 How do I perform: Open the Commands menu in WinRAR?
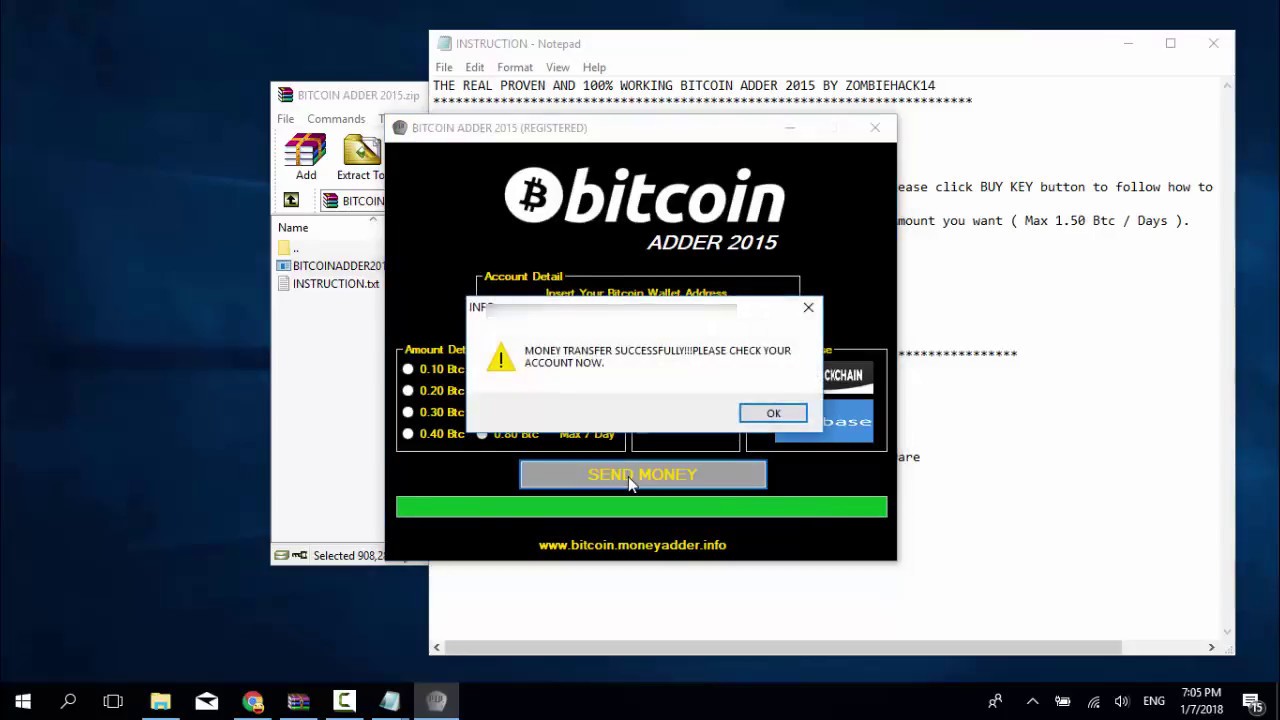(336, 119)
